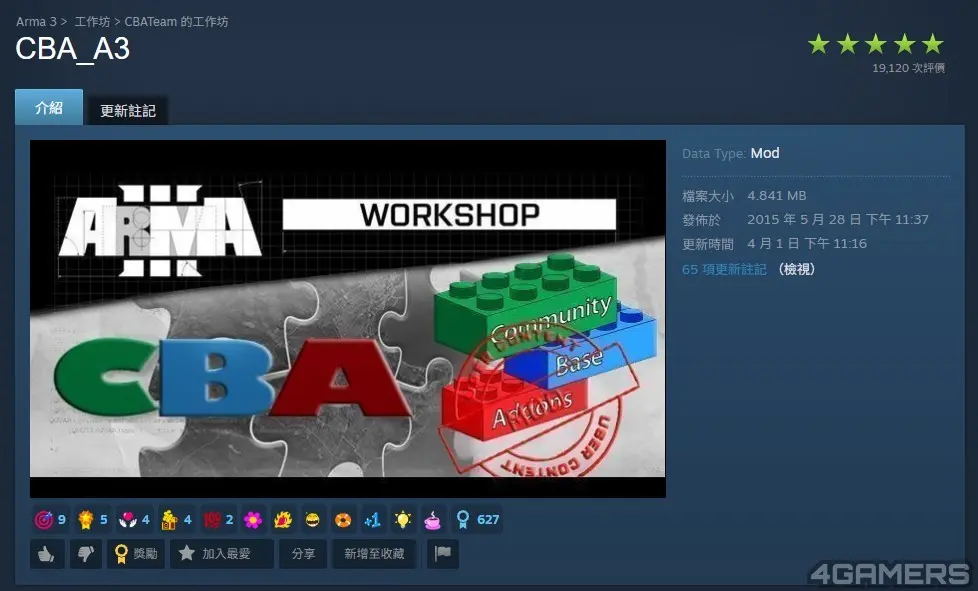The image size is (978, 591).
Task: Rate the mod with thumbs up
Action: pos(47,554)
